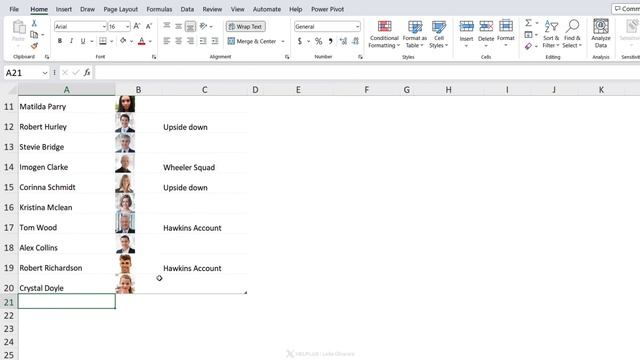The width and height of the screenshot is (640, 360).
Task: Open the underline style dropdown arrow
Action: [91, 41]
